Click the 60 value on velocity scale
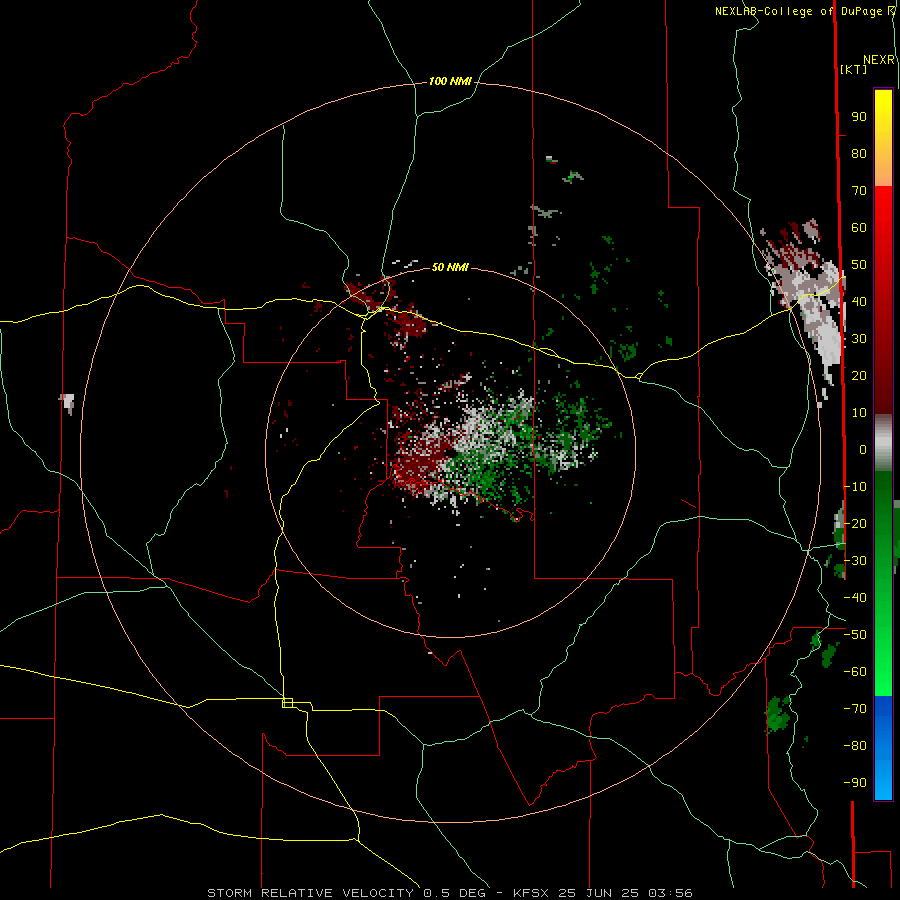 pos(859,228)
